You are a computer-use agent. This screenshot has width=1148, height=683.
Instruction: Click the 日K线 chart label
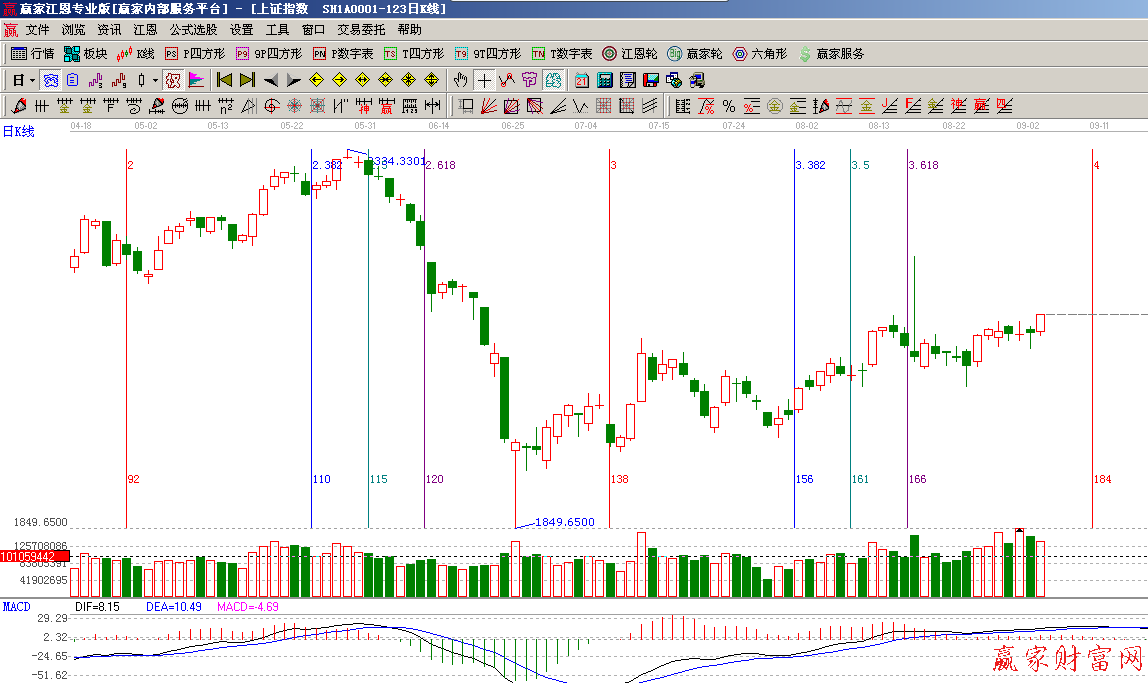pos(19,131)
